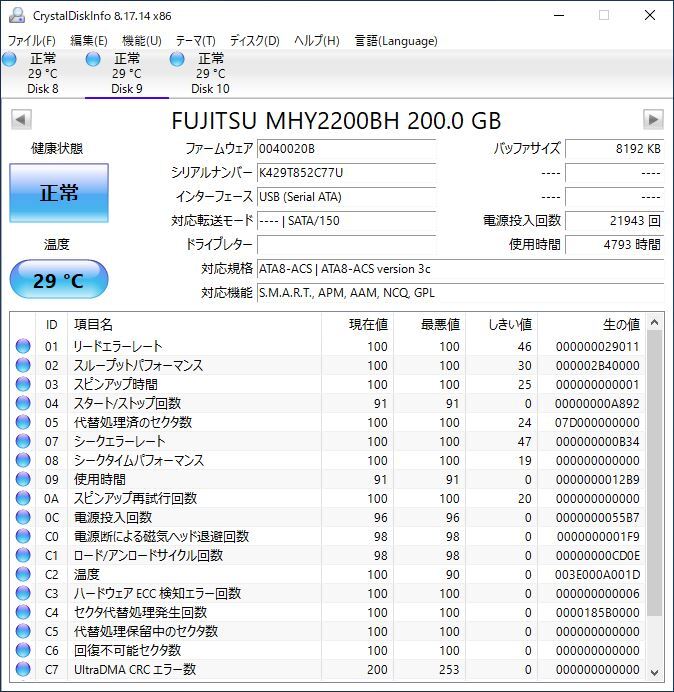
Task: Click status orb for ID 02 スループットパフォーマンス
Action: click(23, 365)
